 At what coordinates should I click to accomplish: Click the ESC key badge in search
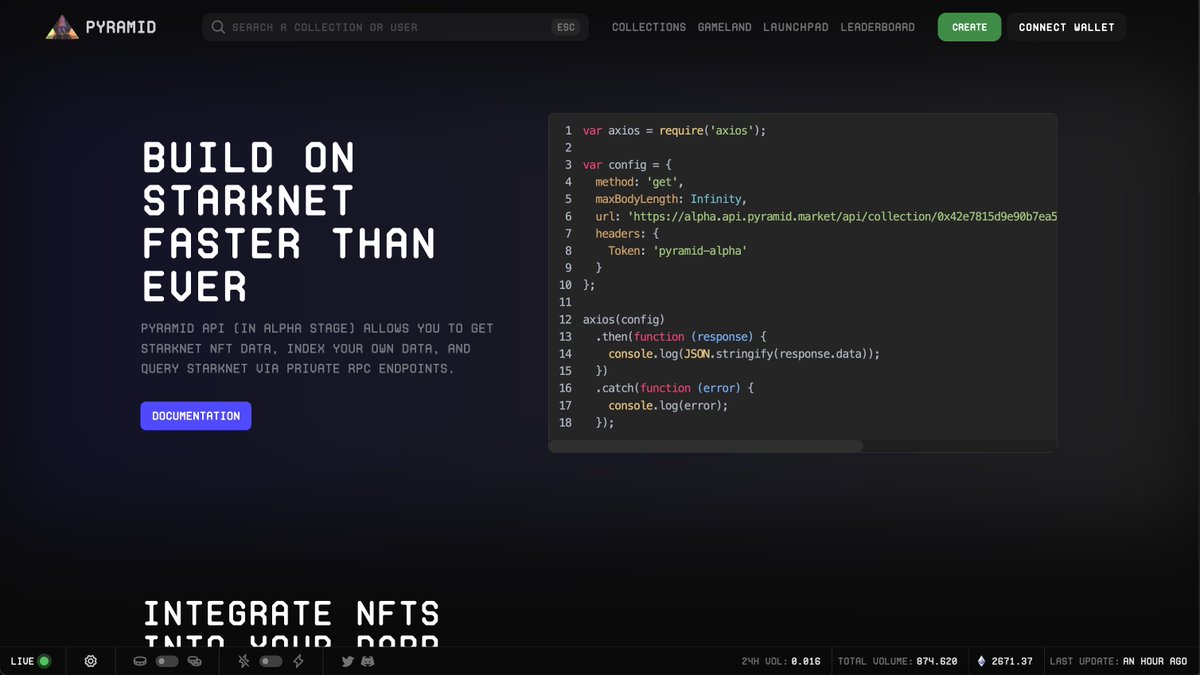(x=566, y=27)
